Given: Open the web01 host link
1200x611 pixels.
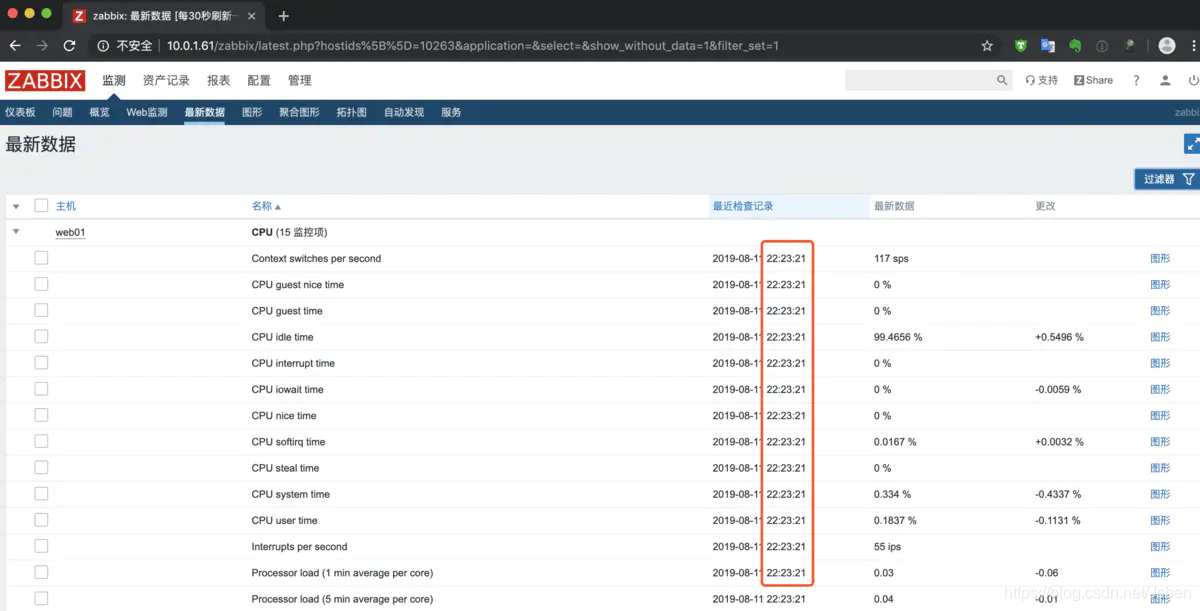Looking at the screenshot, I should [x=70, y=232].
